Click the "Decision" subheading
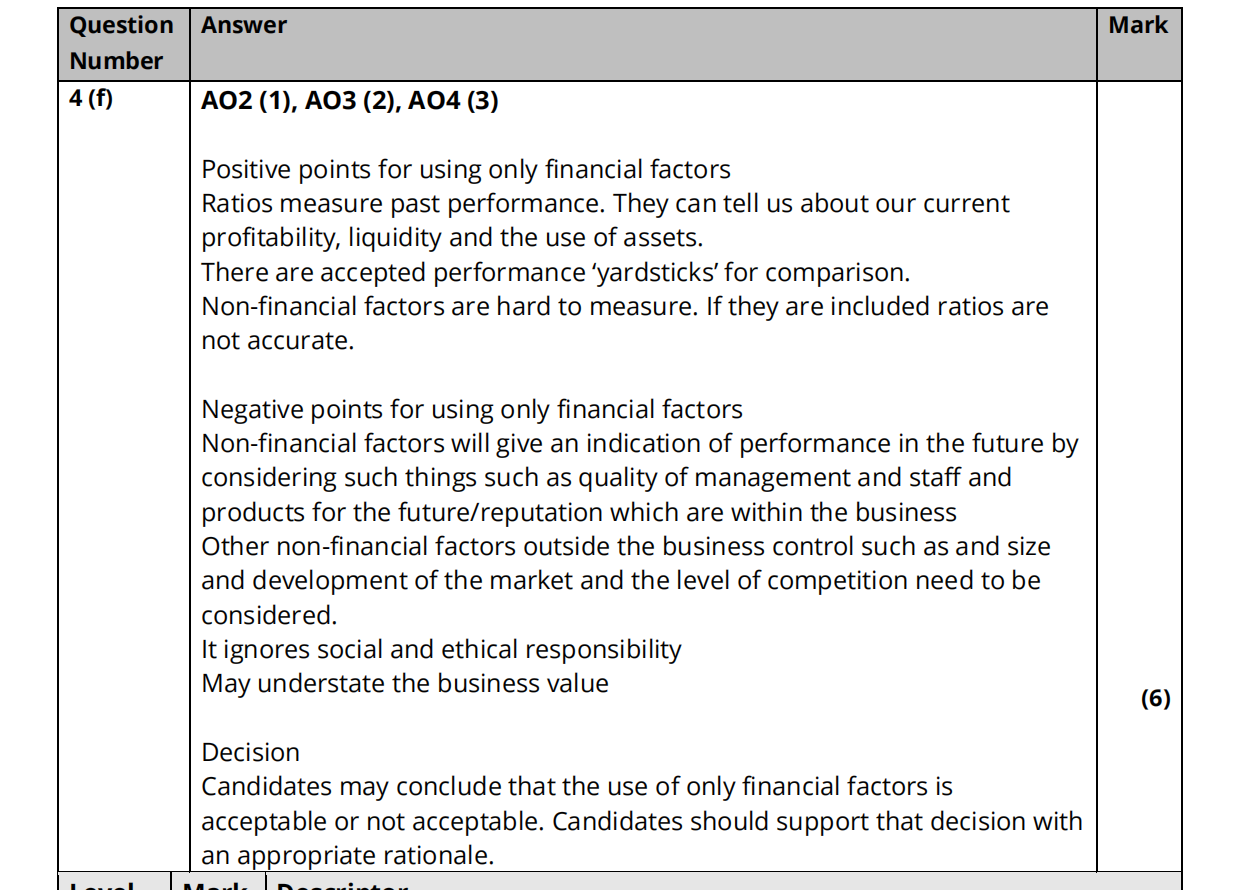1242x890 pixels. tap(250, 753)
